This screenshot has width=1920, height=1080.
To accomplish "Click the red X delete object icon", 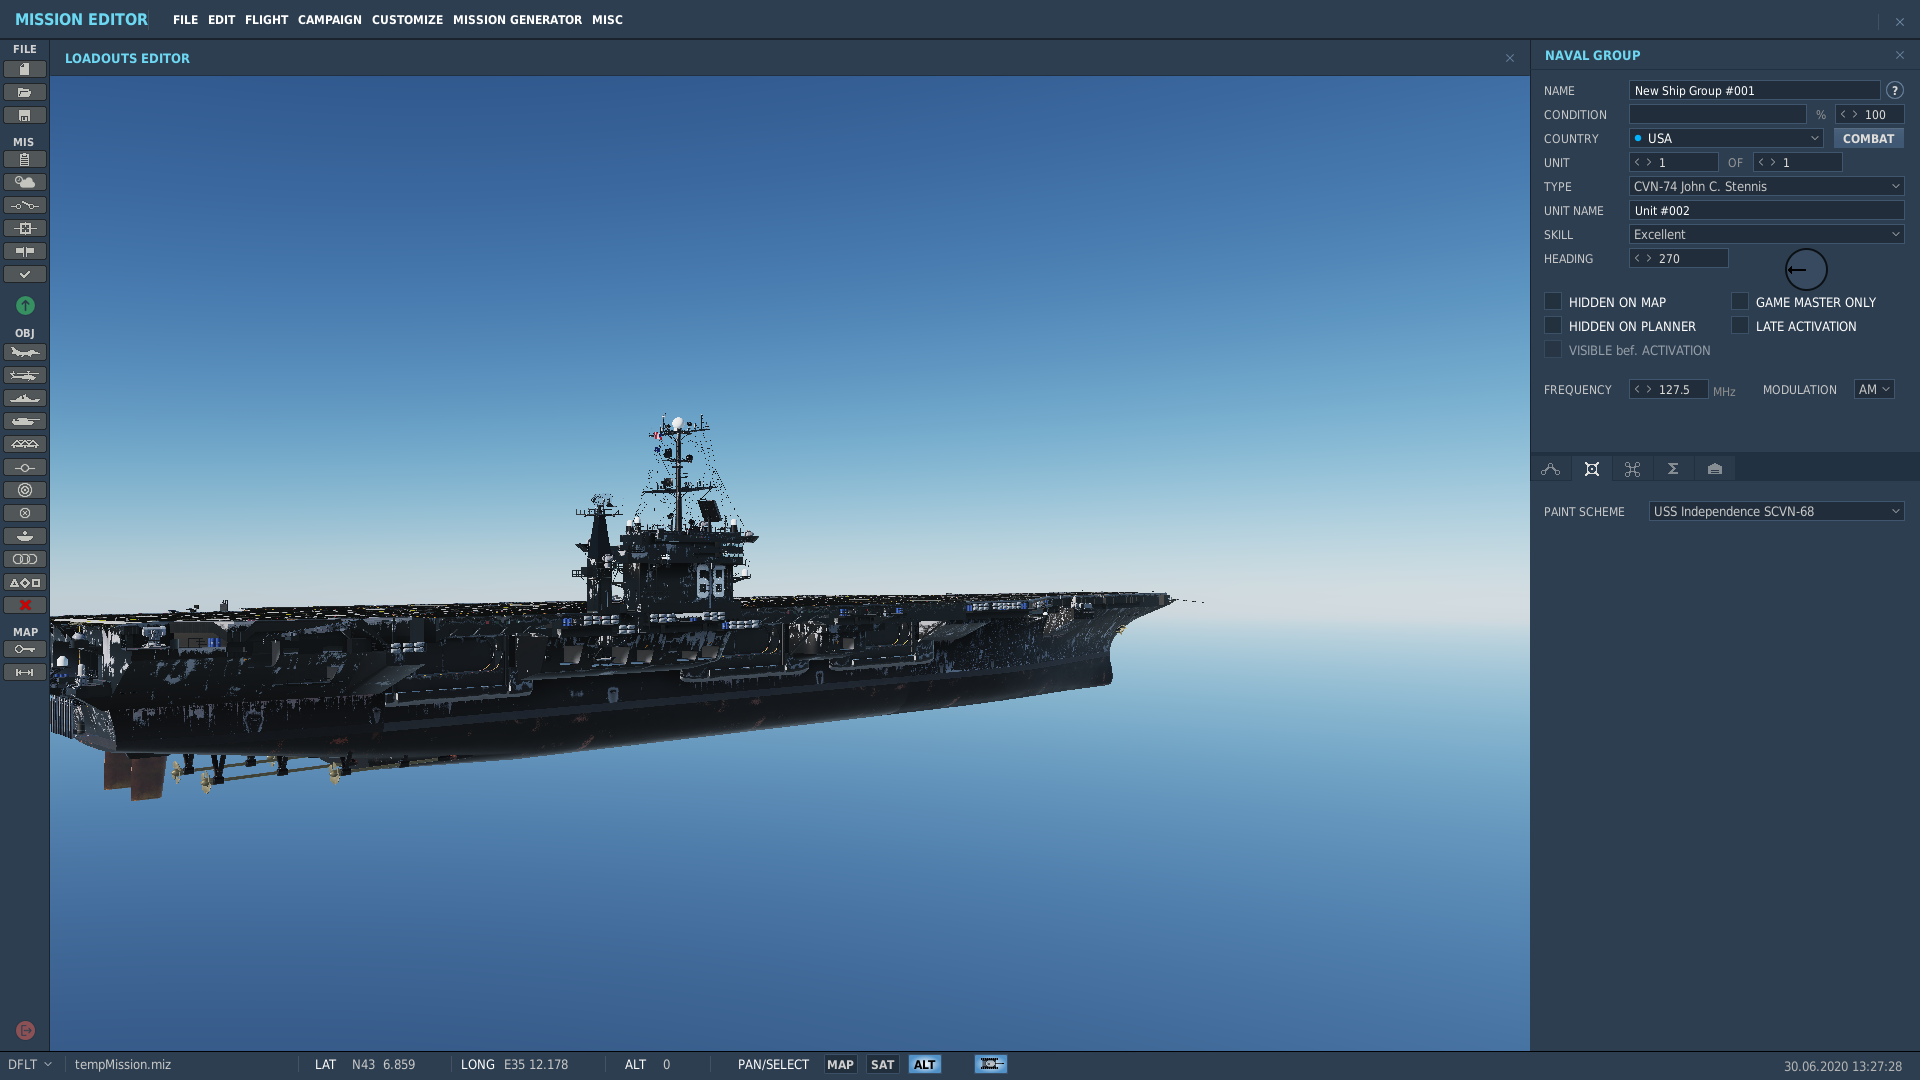I will (25, 606).
